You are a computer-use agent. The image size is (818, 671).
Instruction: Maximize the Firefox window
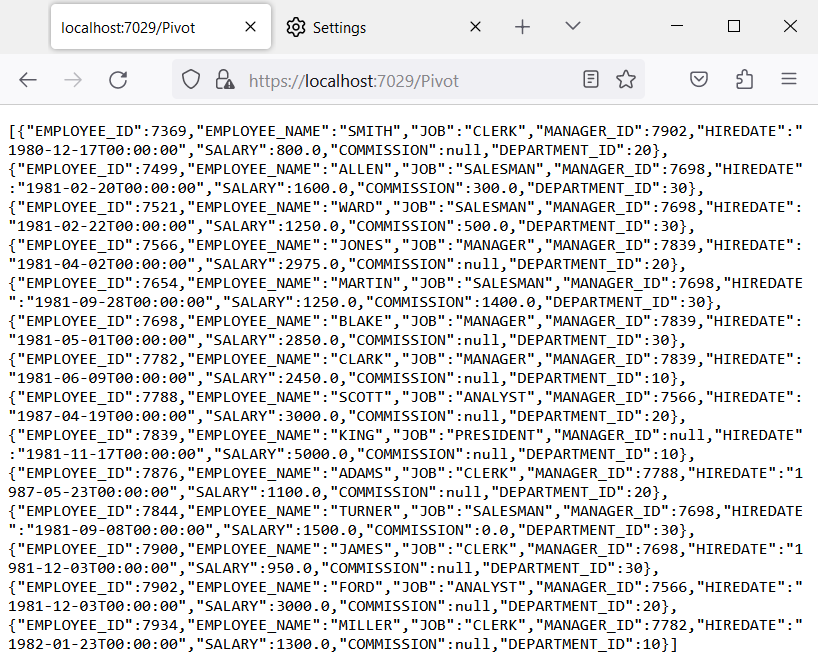734,26
